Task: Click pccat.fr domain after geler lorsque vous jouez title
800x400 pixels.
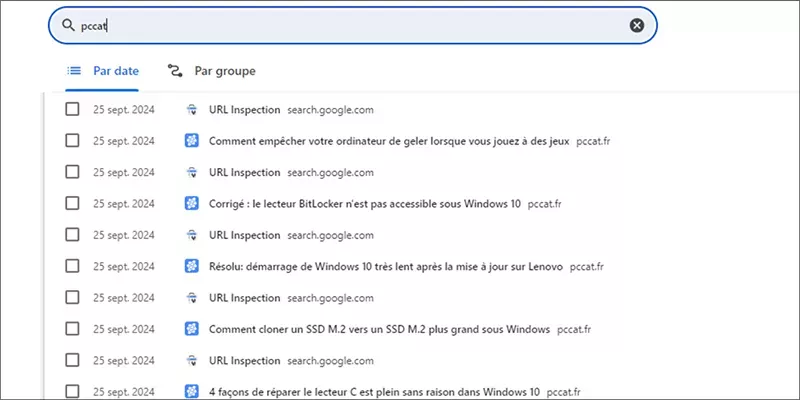Action: click(x=593, y=141)
